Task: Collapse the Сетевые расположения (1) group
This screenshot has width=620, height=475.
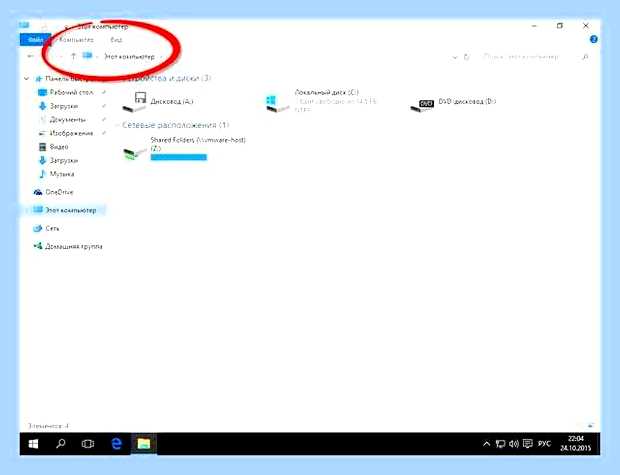Action: point(117,125)
